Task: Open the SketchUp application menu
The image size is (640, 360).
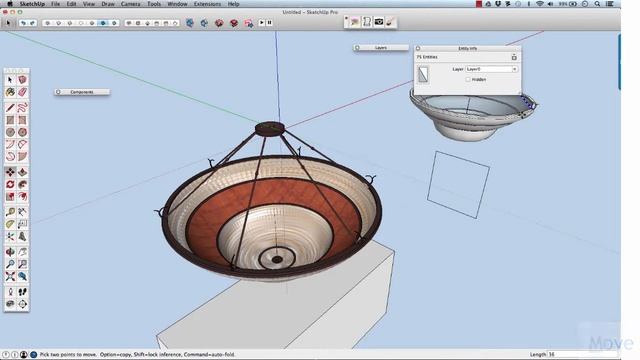Action: coord(32,4)
